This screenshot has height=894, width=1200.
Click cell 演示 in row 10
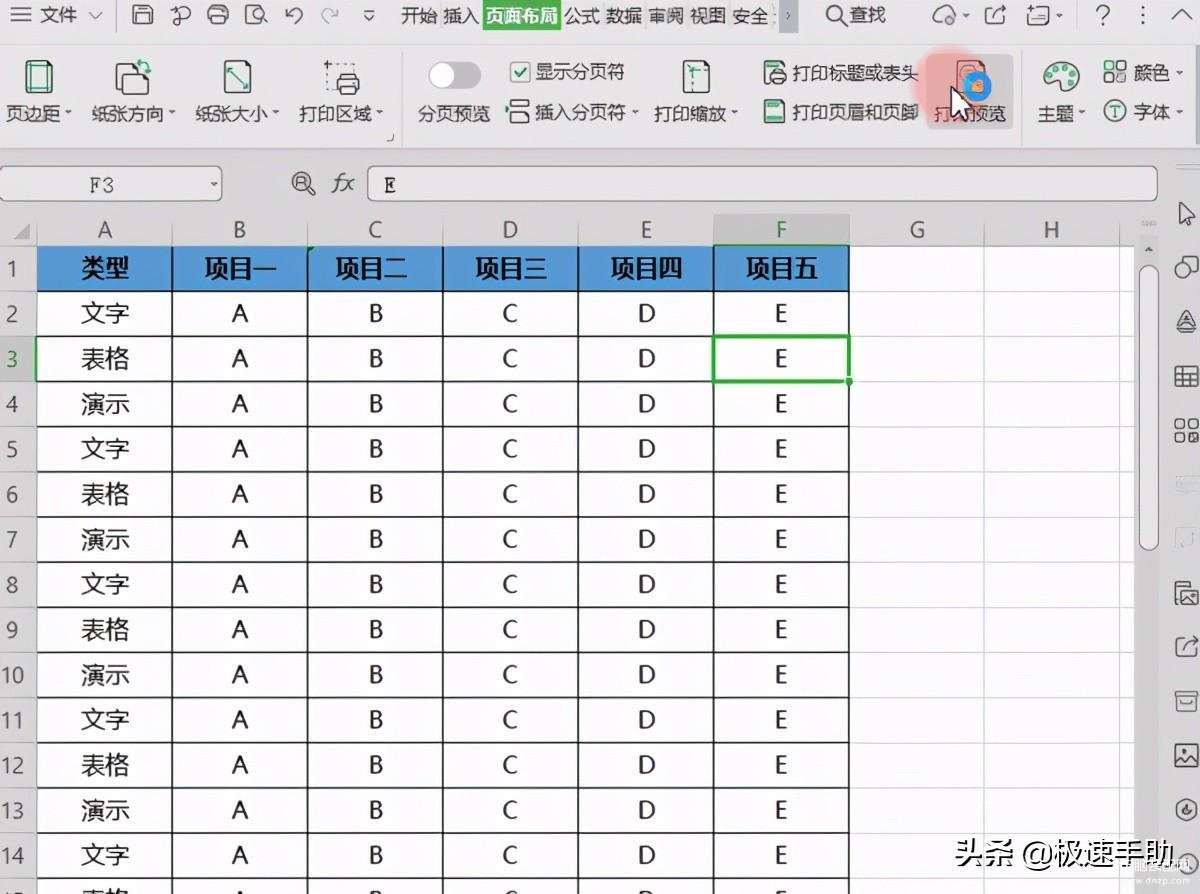105,675
